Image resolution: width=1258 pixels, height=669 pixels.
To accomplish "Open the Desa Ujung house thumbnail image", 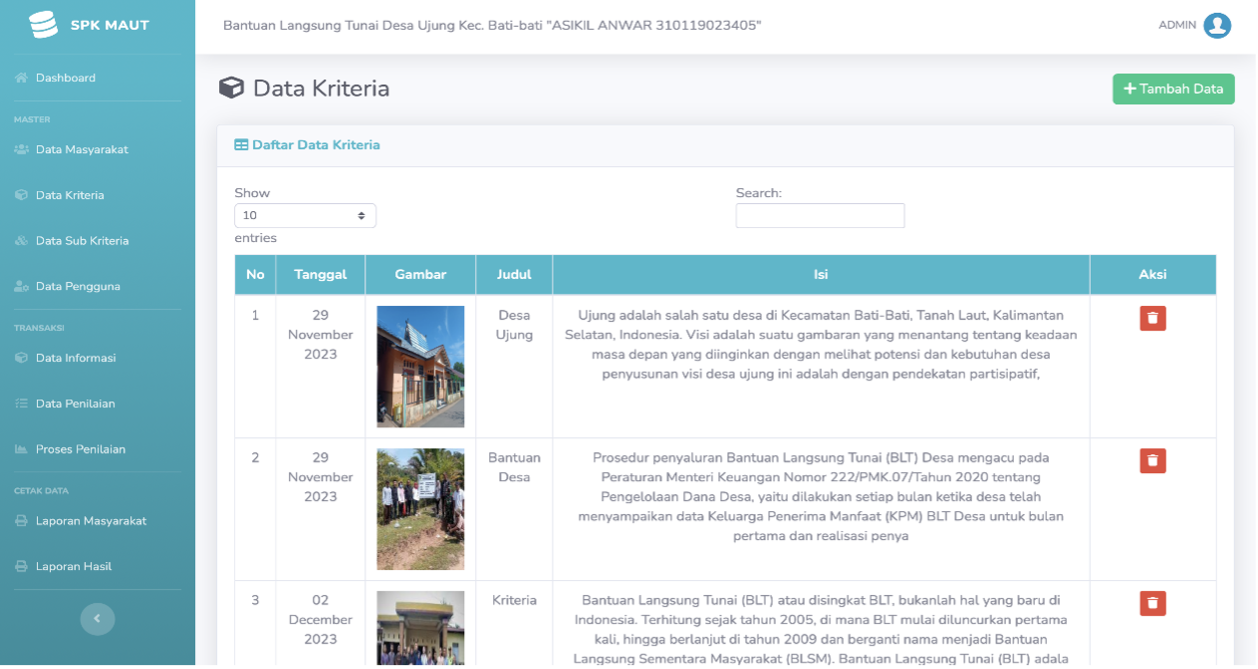I will [x=420, y=366].
